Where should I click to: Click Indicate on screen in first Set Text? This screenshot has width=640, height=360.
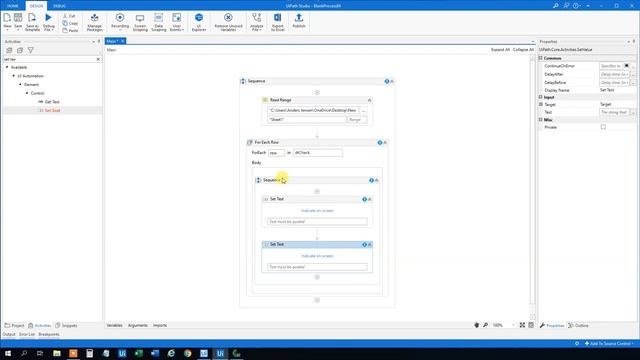[317, 211]
